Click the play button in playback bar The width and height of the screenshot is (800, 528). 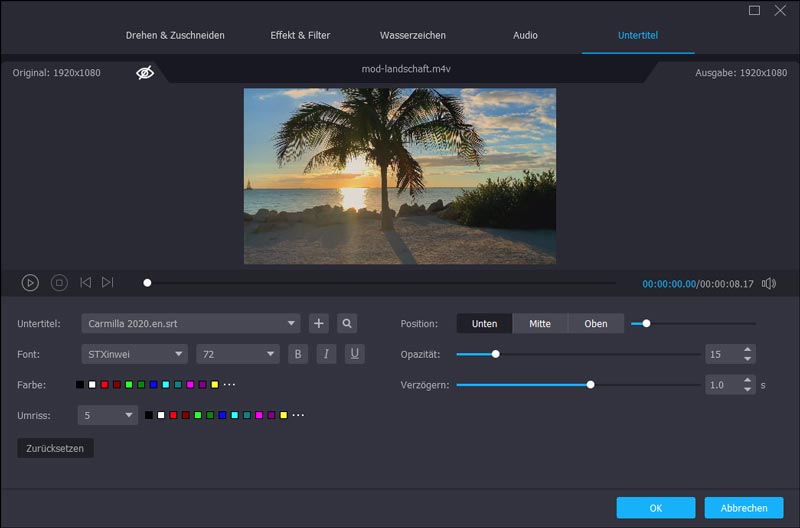coord(30,283)
